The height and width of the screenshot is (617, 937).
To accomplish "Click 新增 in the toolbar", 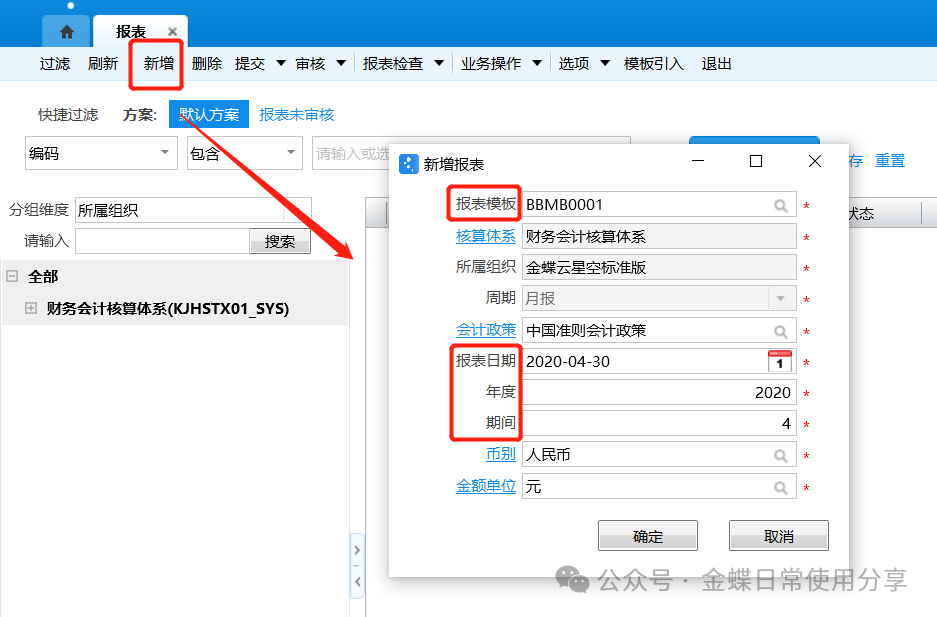I will [x=158, y=64].
